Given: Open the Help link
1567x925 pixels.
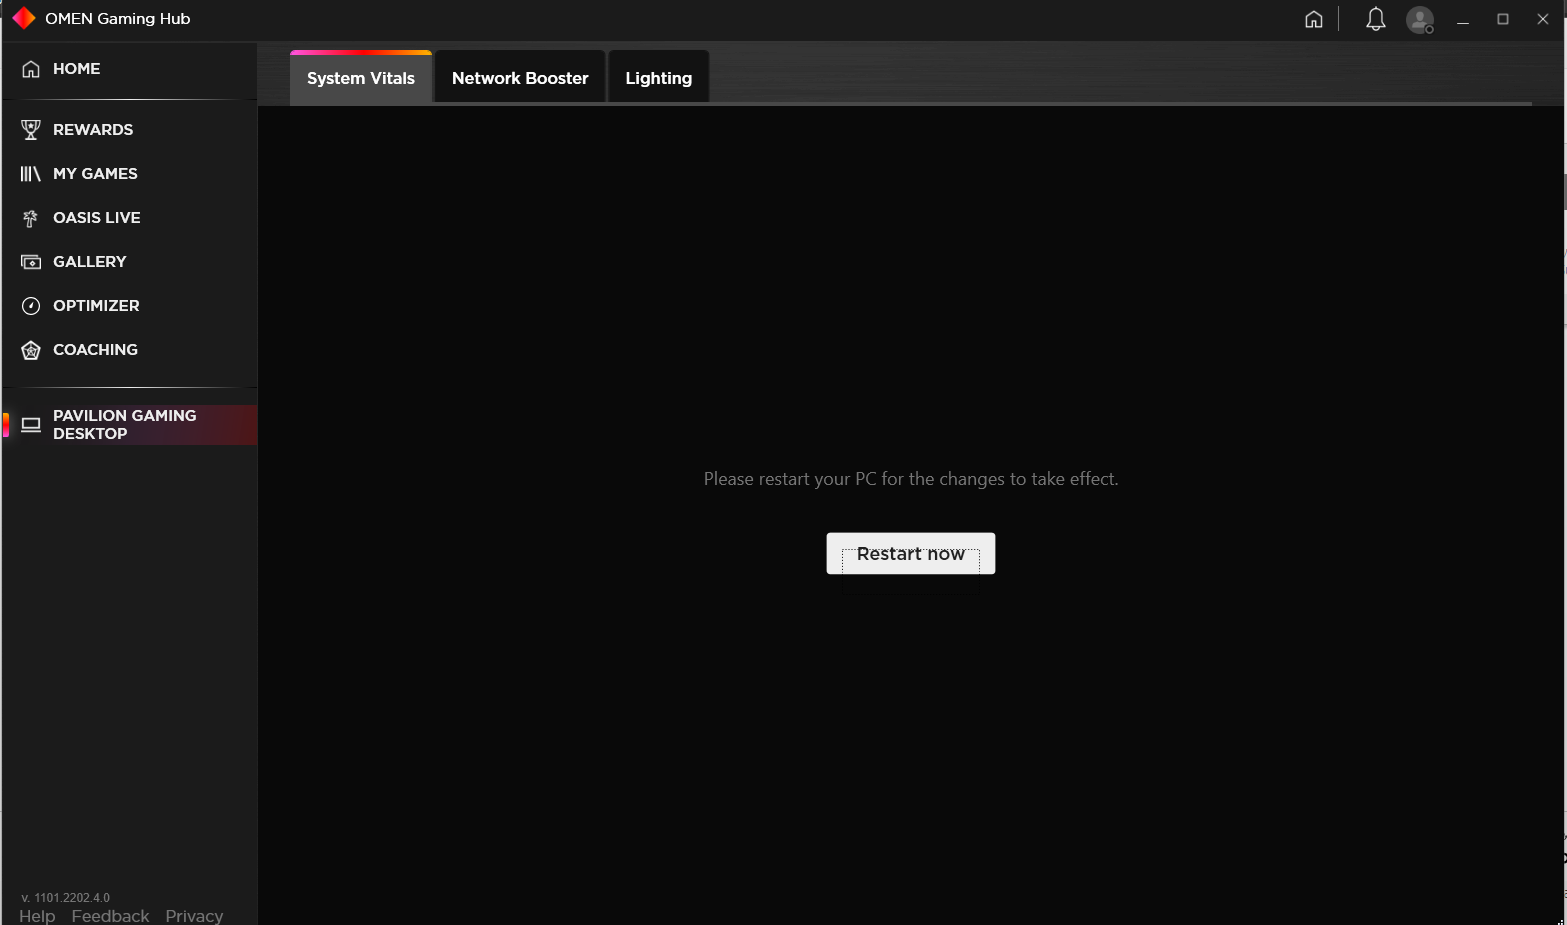Looking at the screenshot, I should coord(37,915).
